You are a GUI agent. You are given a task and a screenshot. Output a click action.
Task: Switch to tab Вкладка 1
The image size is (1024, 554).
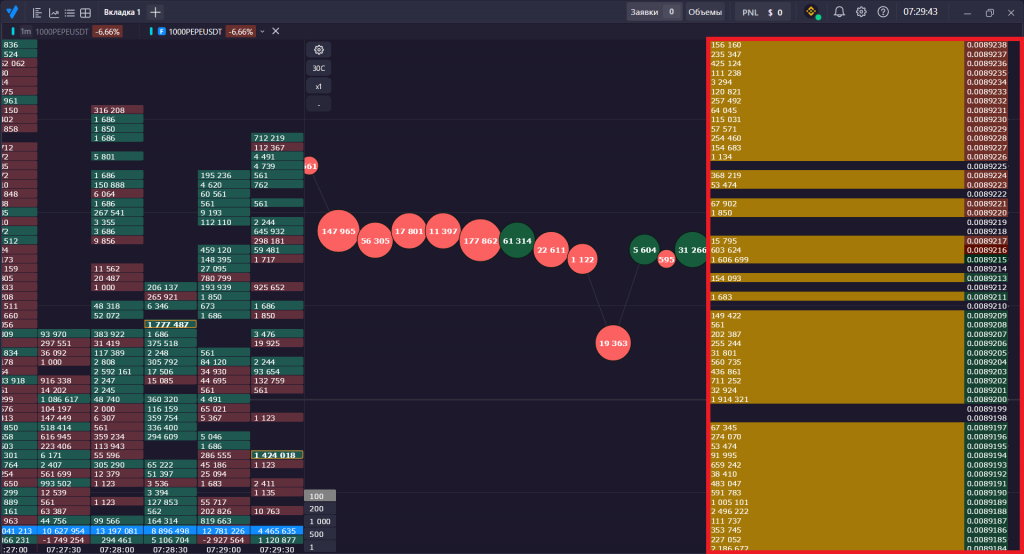click(x=122, y=12)
